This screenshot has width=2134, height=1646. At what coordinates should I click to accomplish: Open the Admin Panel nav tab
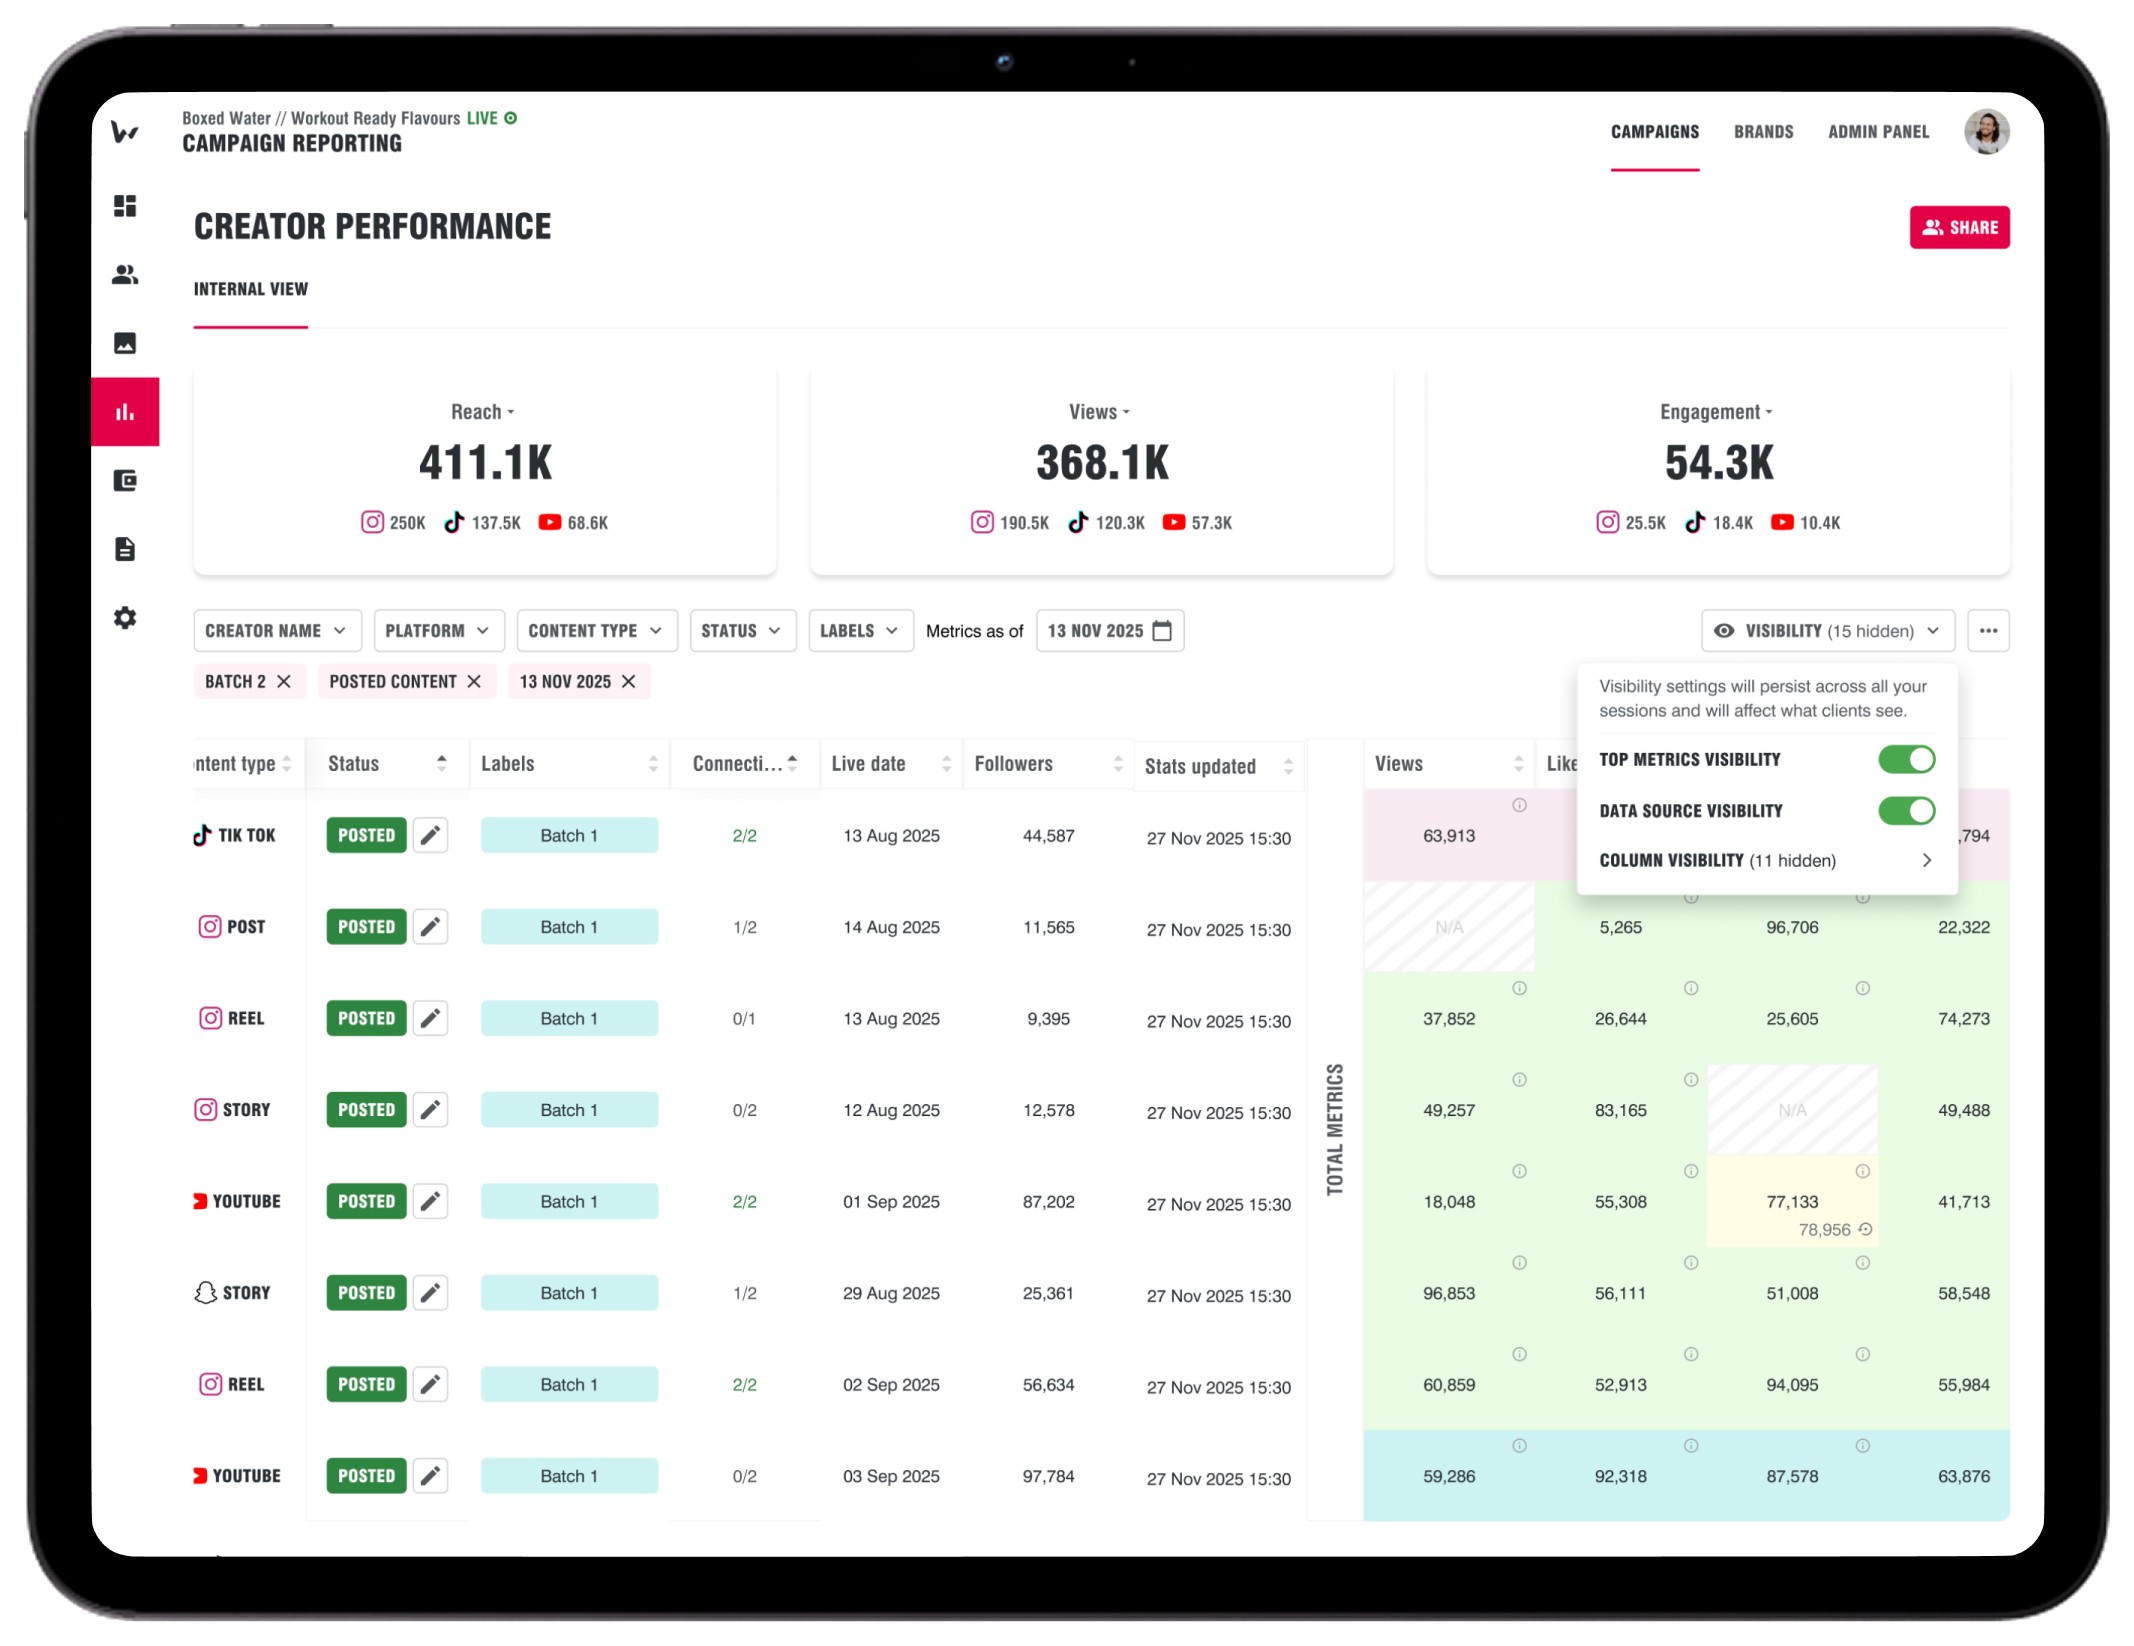coord(1877,132)
